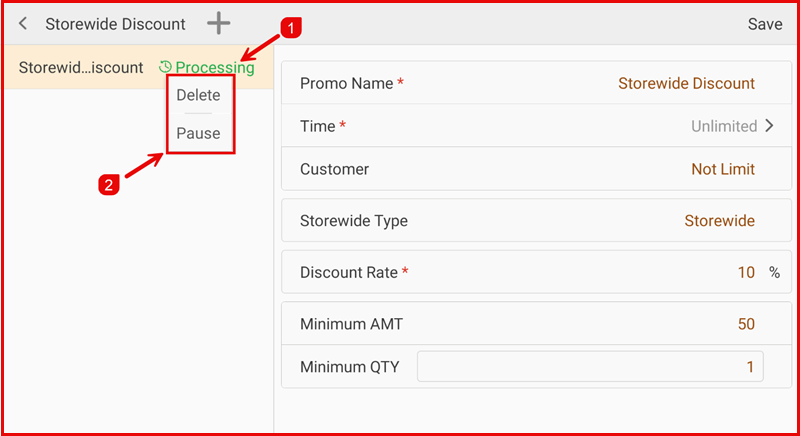800x436 pixels.
Task: Edit the Promo Name value field
Action: [686, 83]
